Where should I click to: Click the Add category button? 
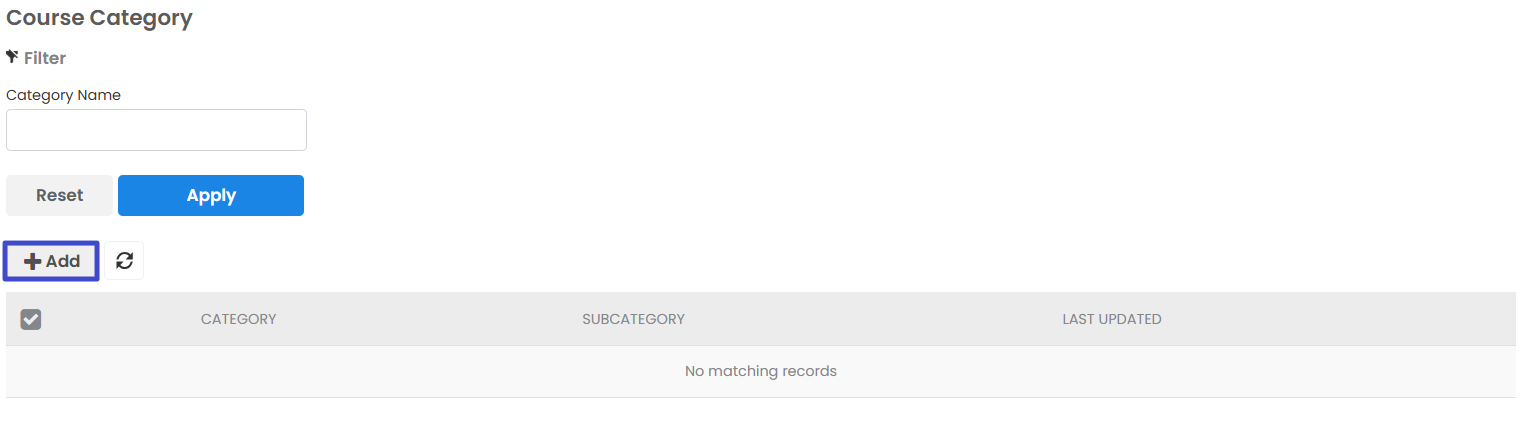(x=52, y=261)
